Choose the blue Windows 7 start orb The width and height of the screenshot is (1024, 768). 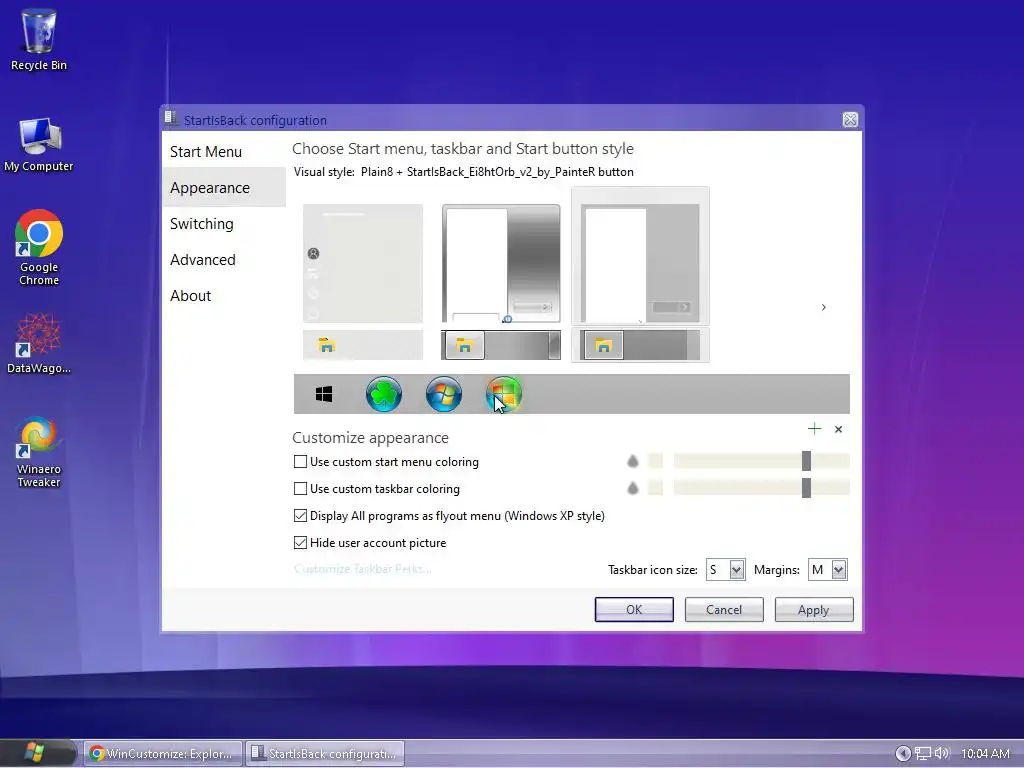[443, 394]
